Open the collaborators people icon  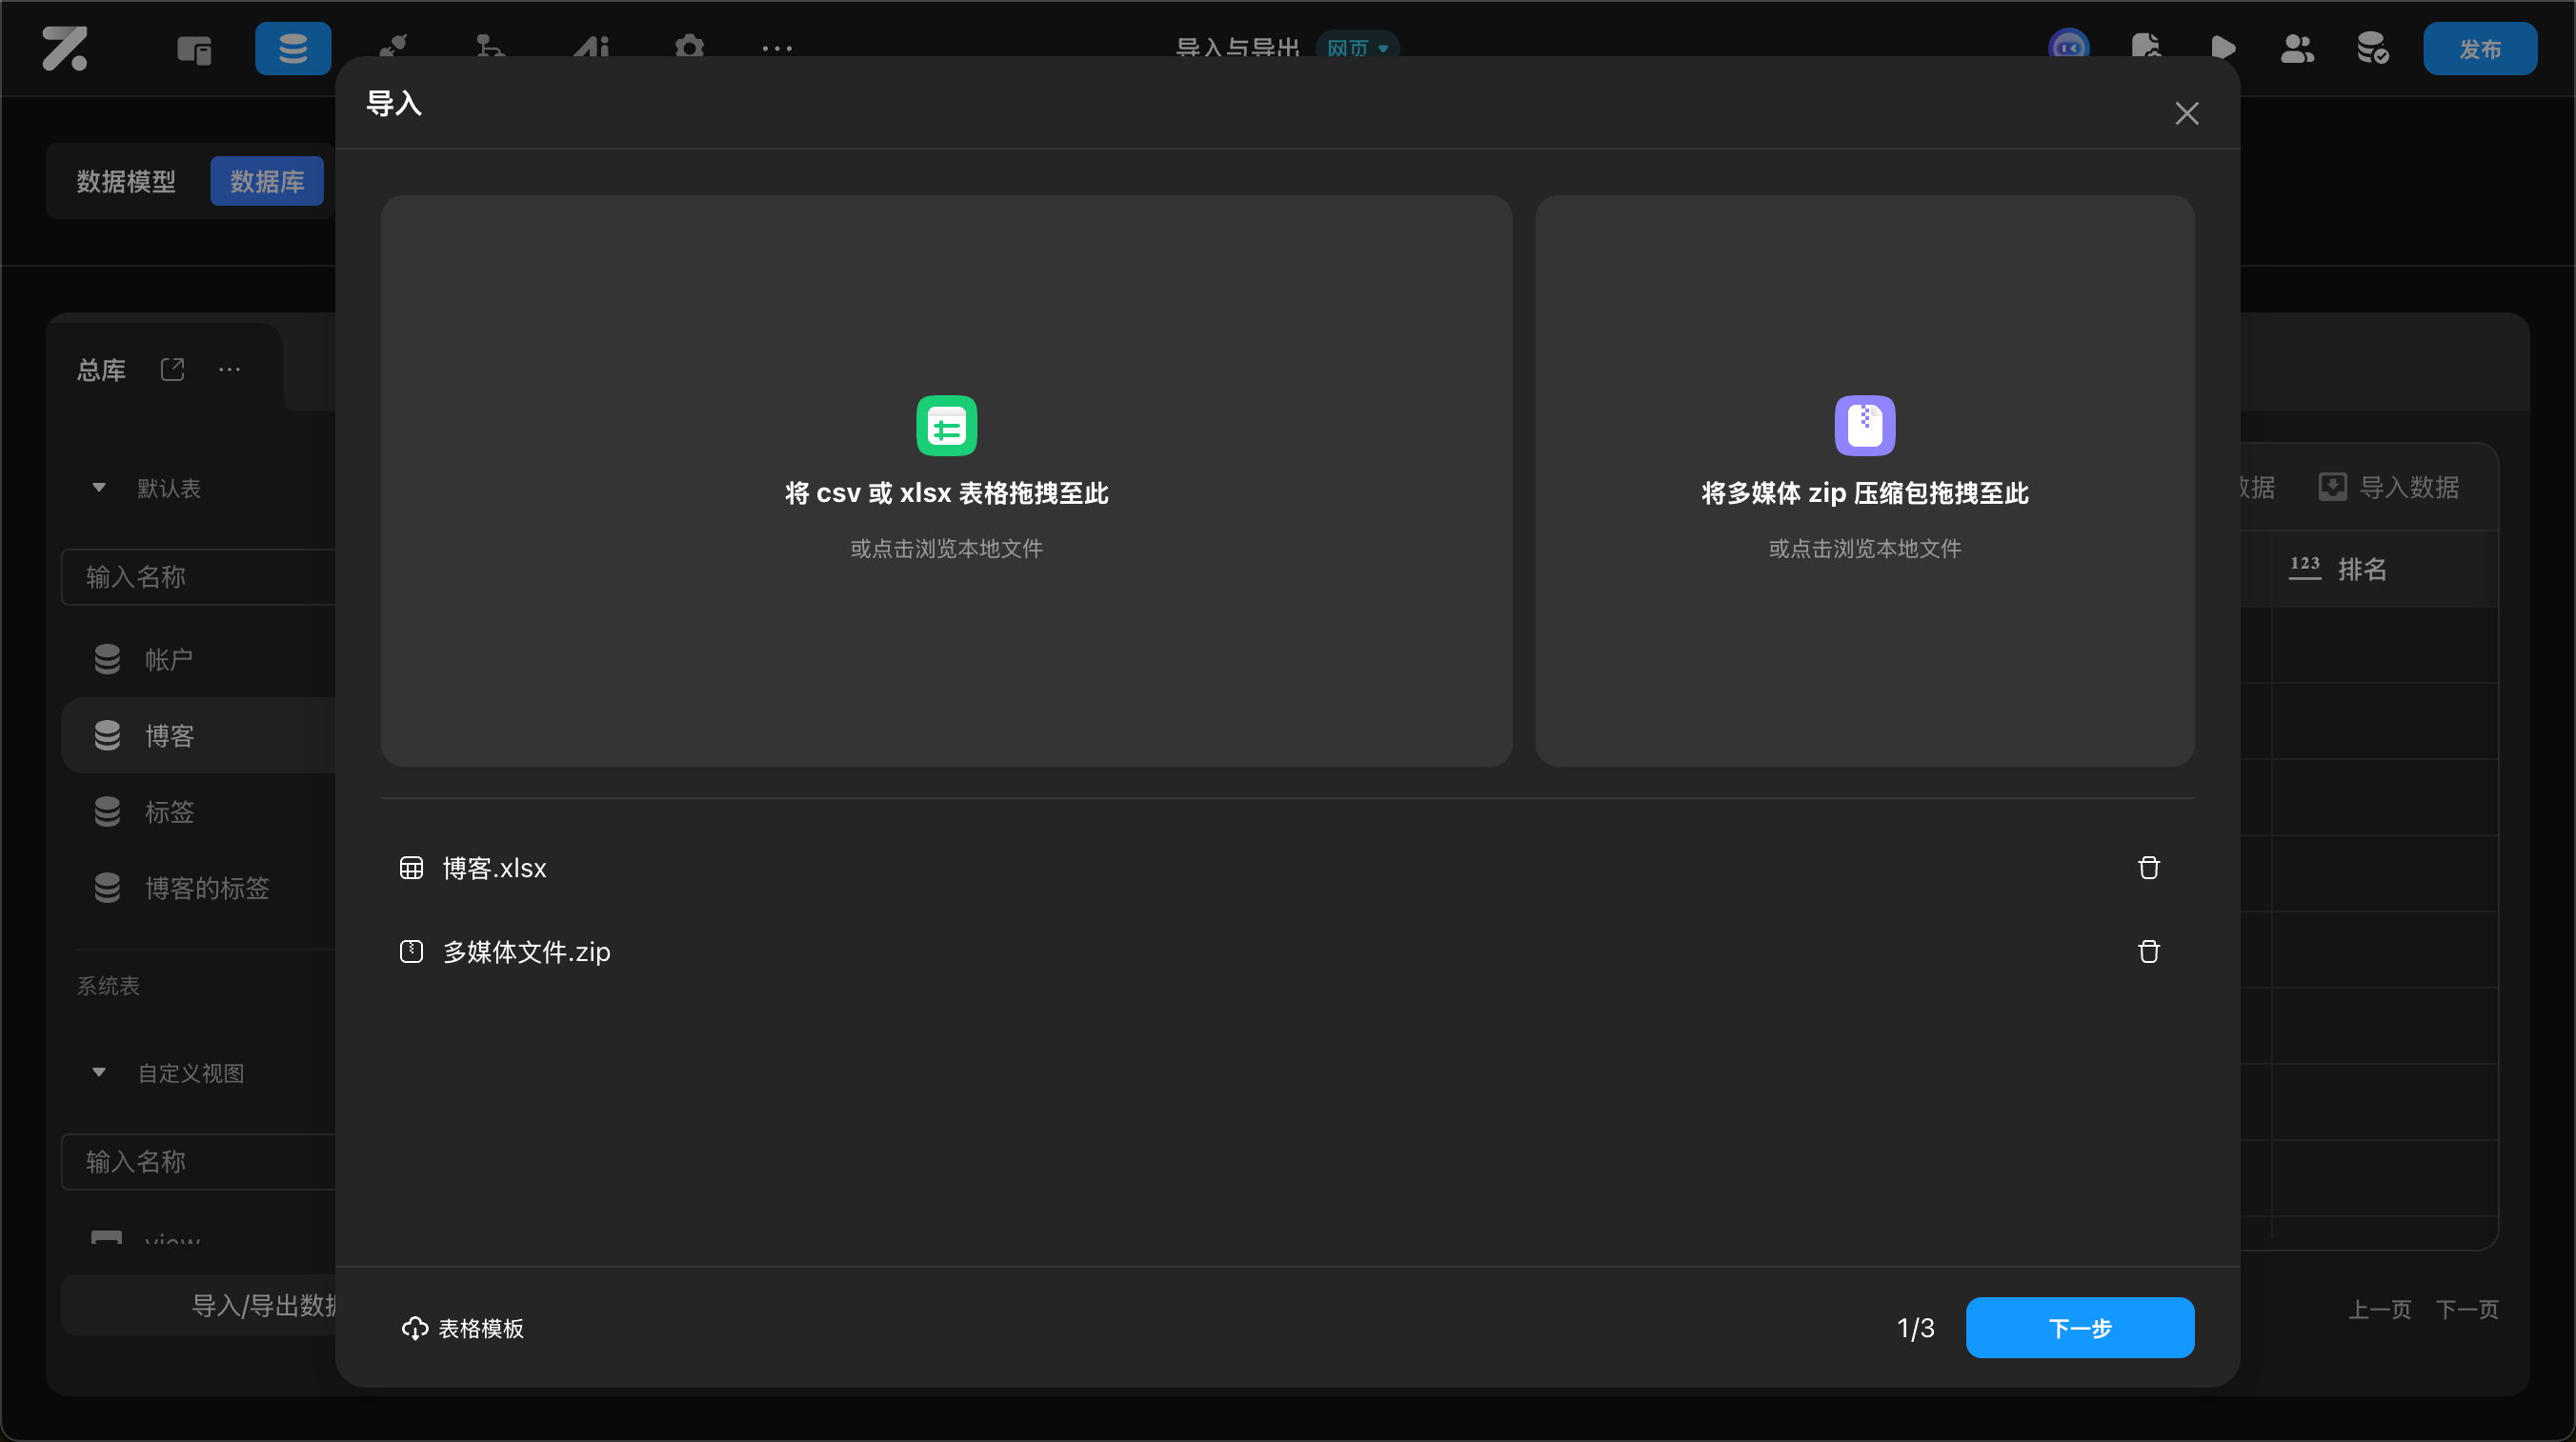(2297, 48)
